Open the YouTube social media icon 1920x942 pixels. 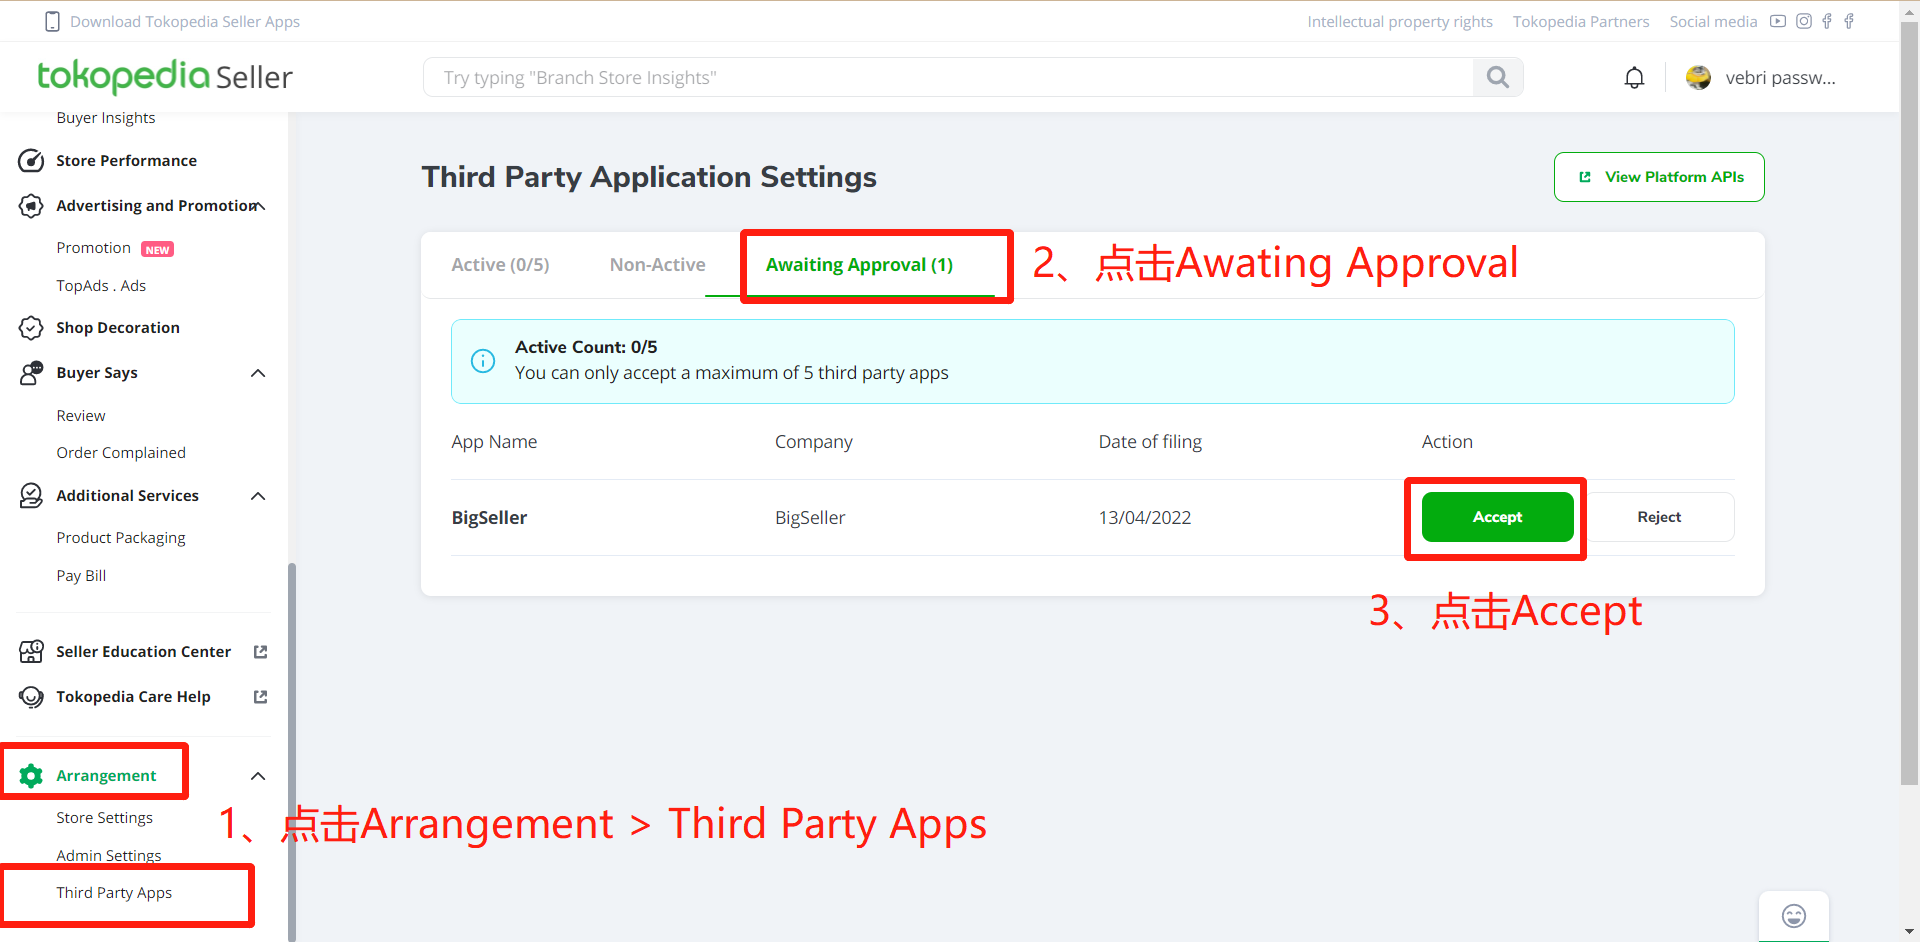tap(1778, 21)
